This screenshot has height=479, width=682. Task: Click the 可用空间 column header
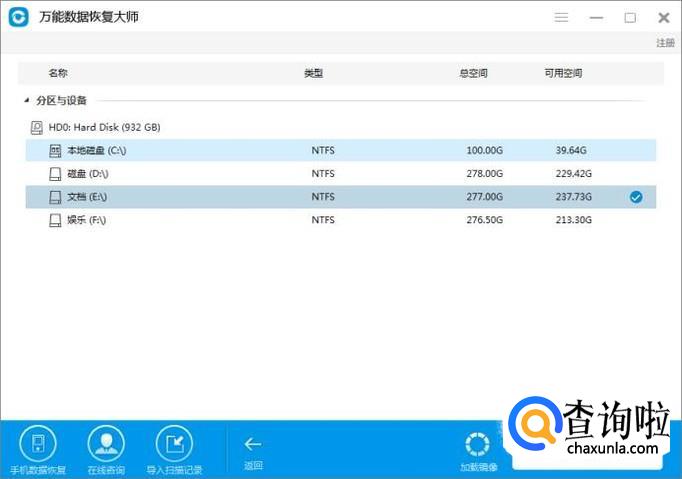pyautogui.click(x=563, y=73)
